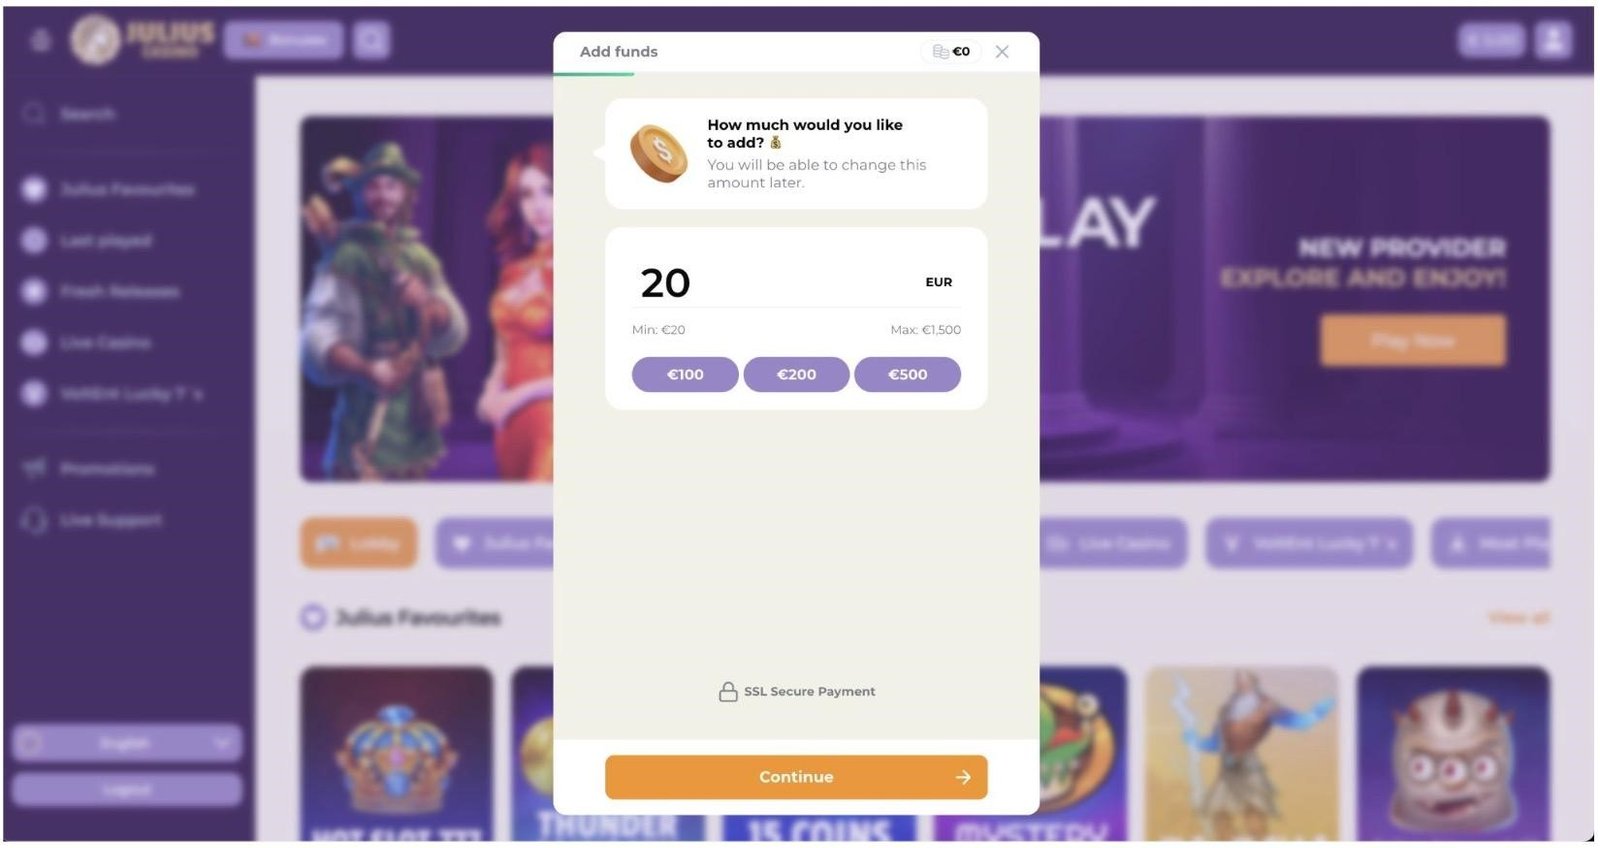Click the amount field showing 20
The width and height of the screenshot is (1600, 848).
pos(796,282)
